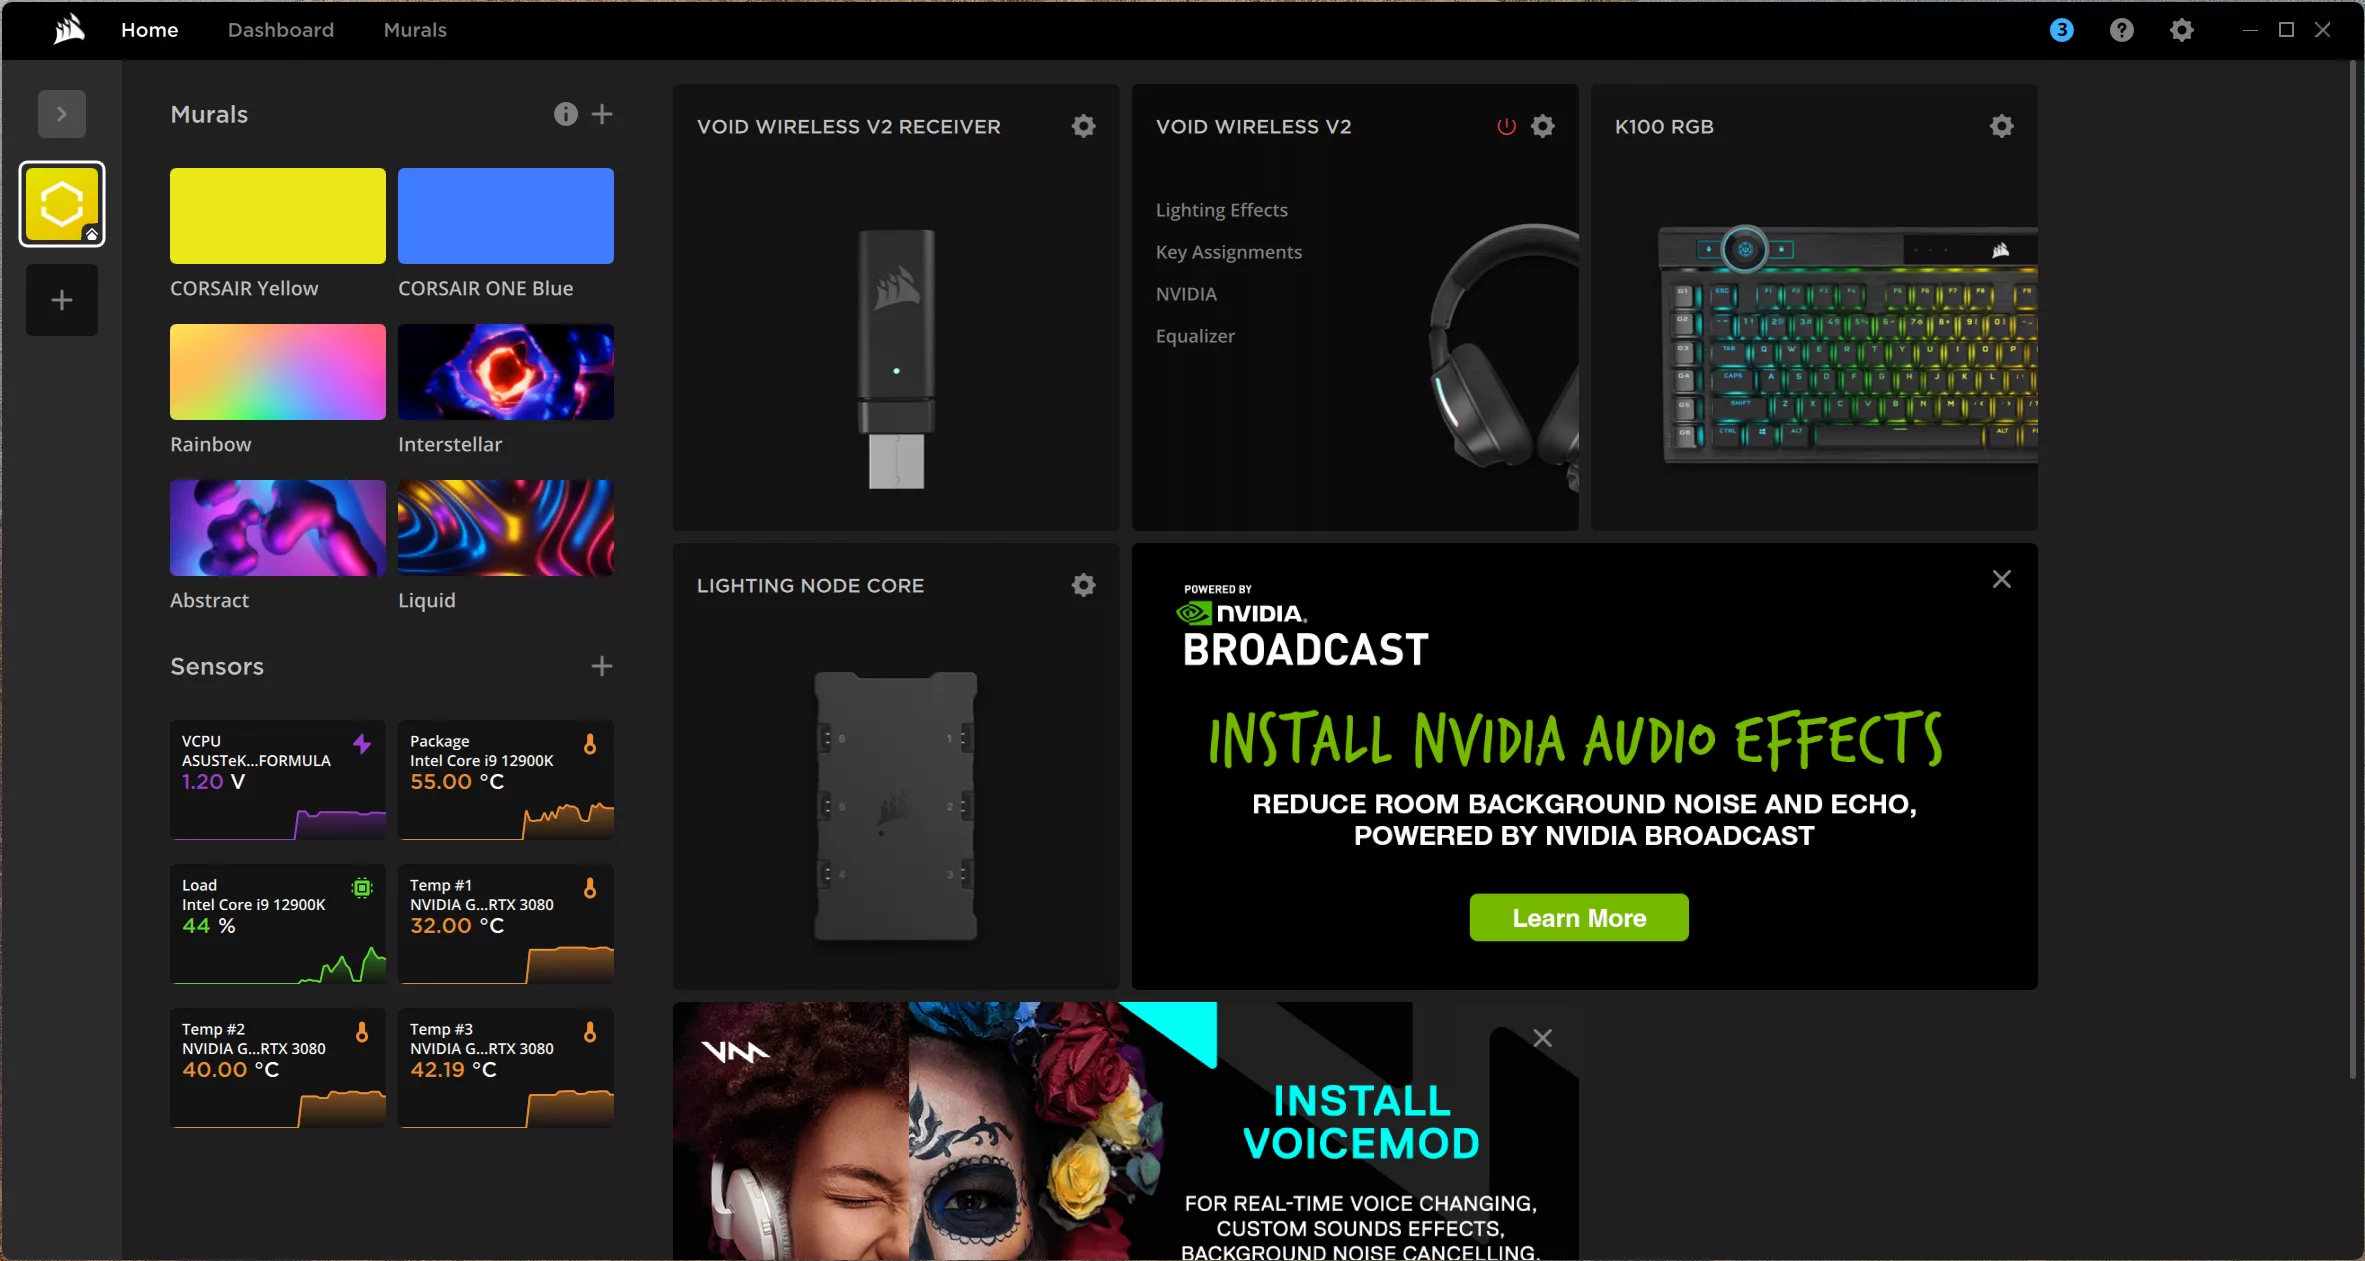Click the VCPU lightning bolt voltage icon
The height and width of the screenshot is (1261, 2365).
pyautogui.click(x=362, y=744)
